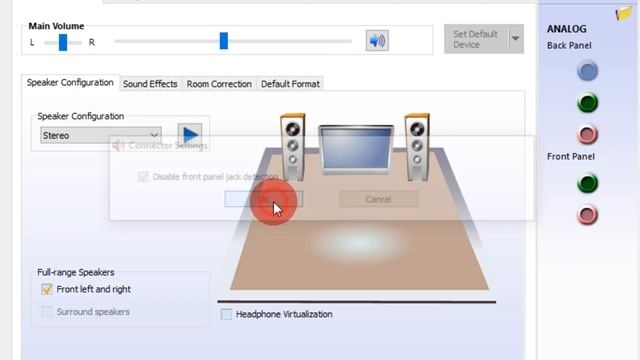Screen dimensions: 640x360
Task: Mute the main volume speaker icon
Action: click(x=377, y=40)
